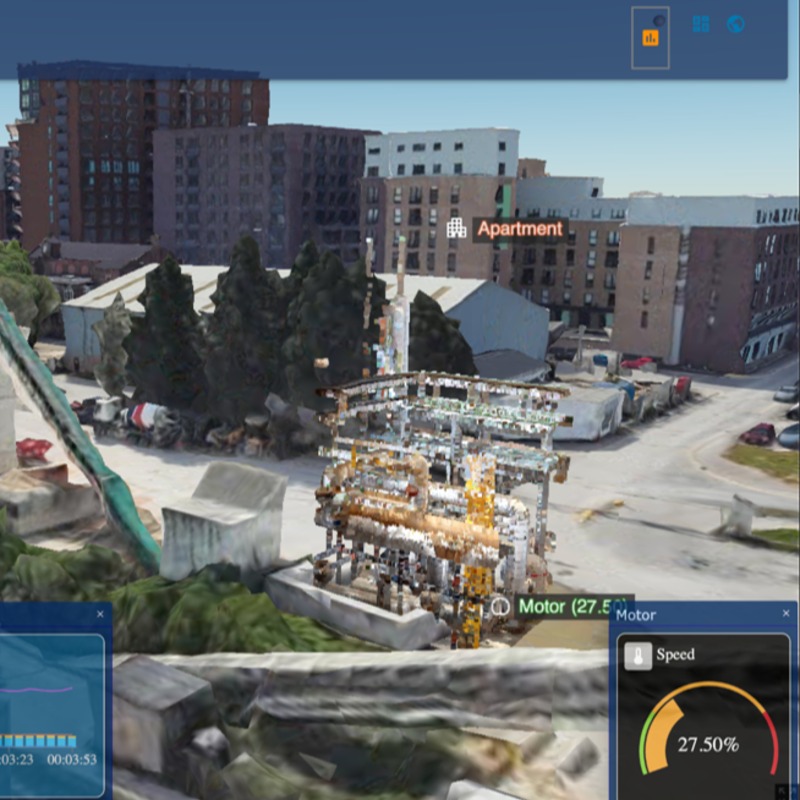Click the Apartment building marker icon
The image size is (800, 800).
(456, 228)
